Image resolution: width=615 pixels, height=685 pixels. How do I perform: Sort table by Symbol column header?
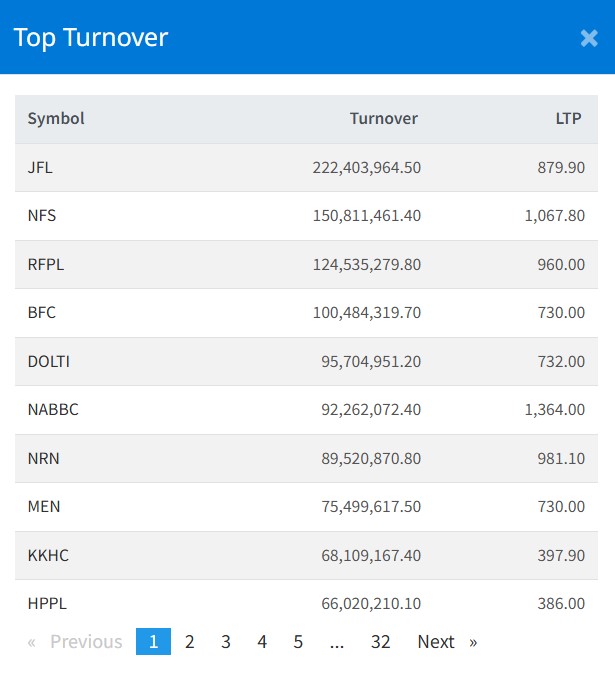(x=56, y=119)
